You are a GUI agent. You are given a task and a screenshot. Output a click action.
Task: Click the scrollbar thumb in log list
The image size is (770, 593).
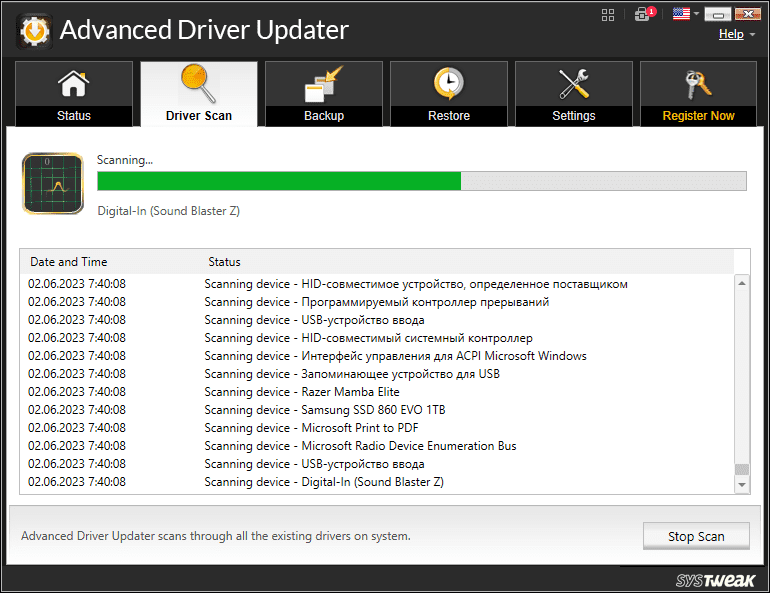pyautogui.click(x=742, y=469)
